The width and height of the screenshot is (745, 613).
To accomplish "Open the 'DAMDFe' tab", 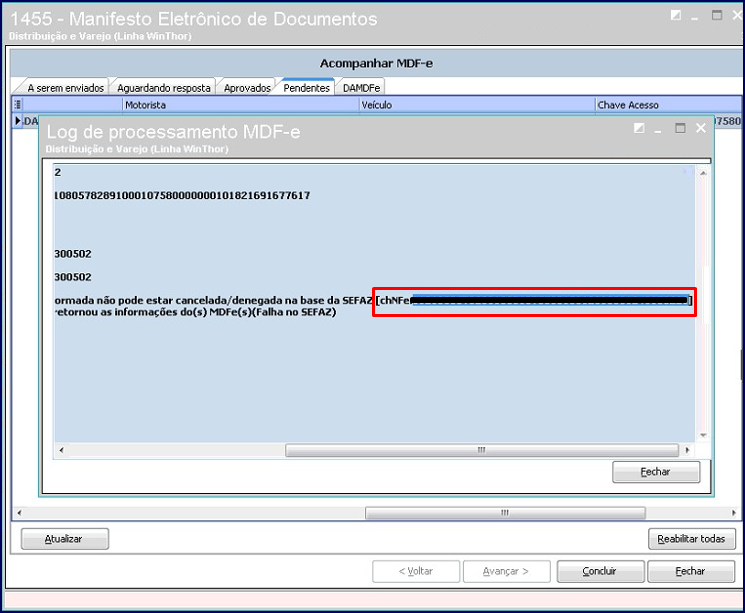I will coord(361,88).
